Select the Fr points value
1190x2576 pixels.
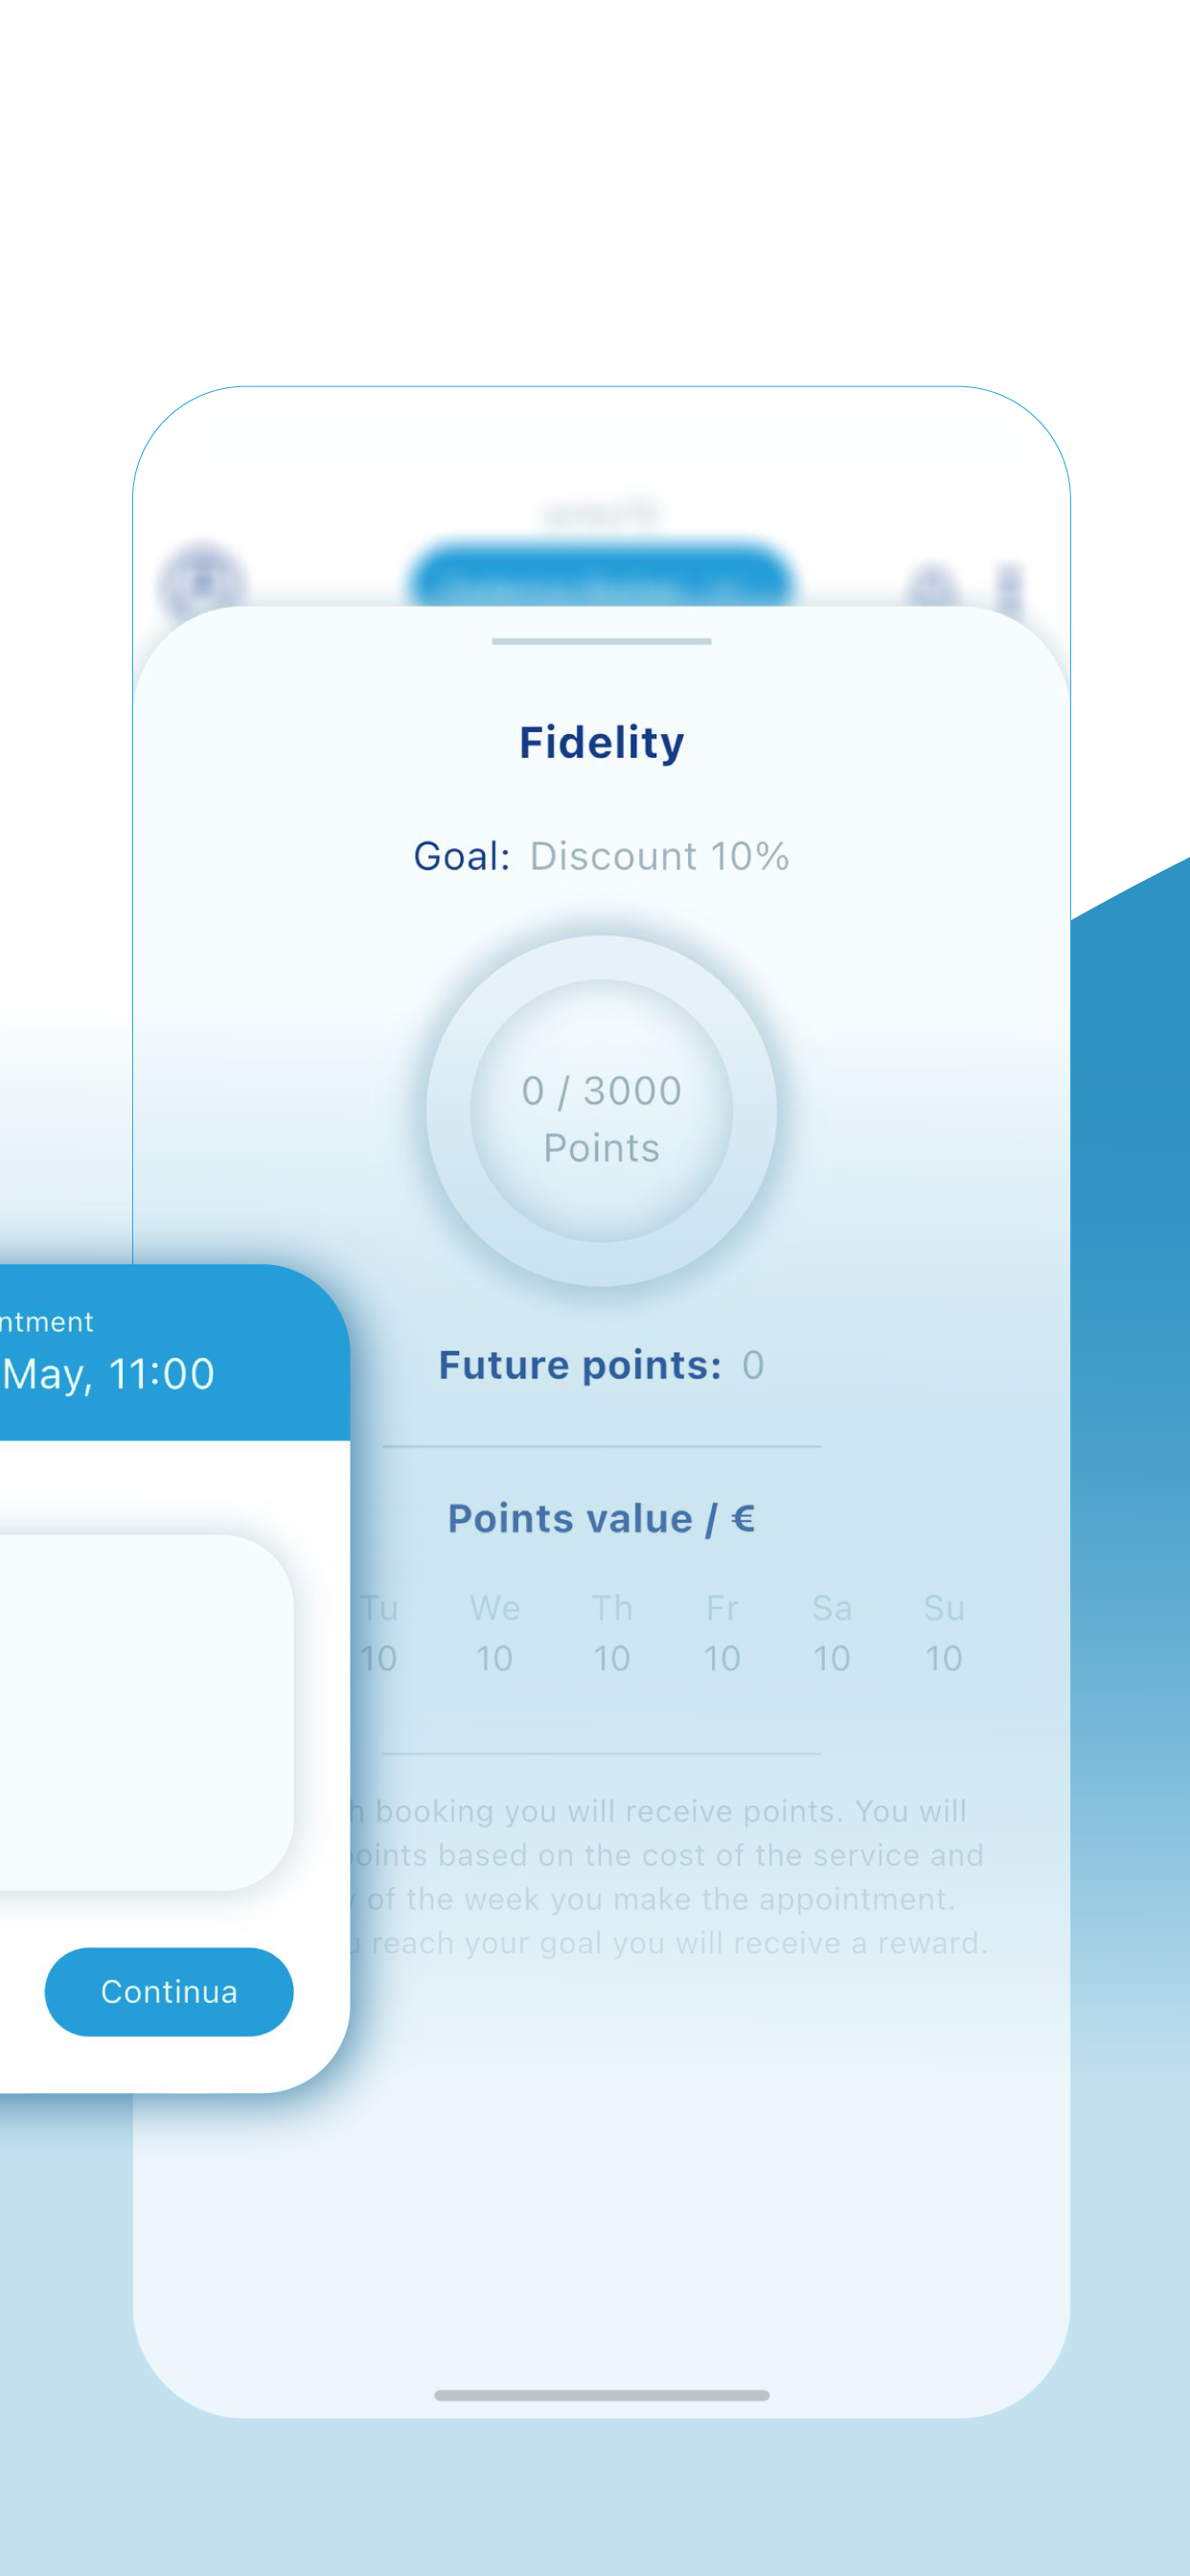tap(721, 1658)
